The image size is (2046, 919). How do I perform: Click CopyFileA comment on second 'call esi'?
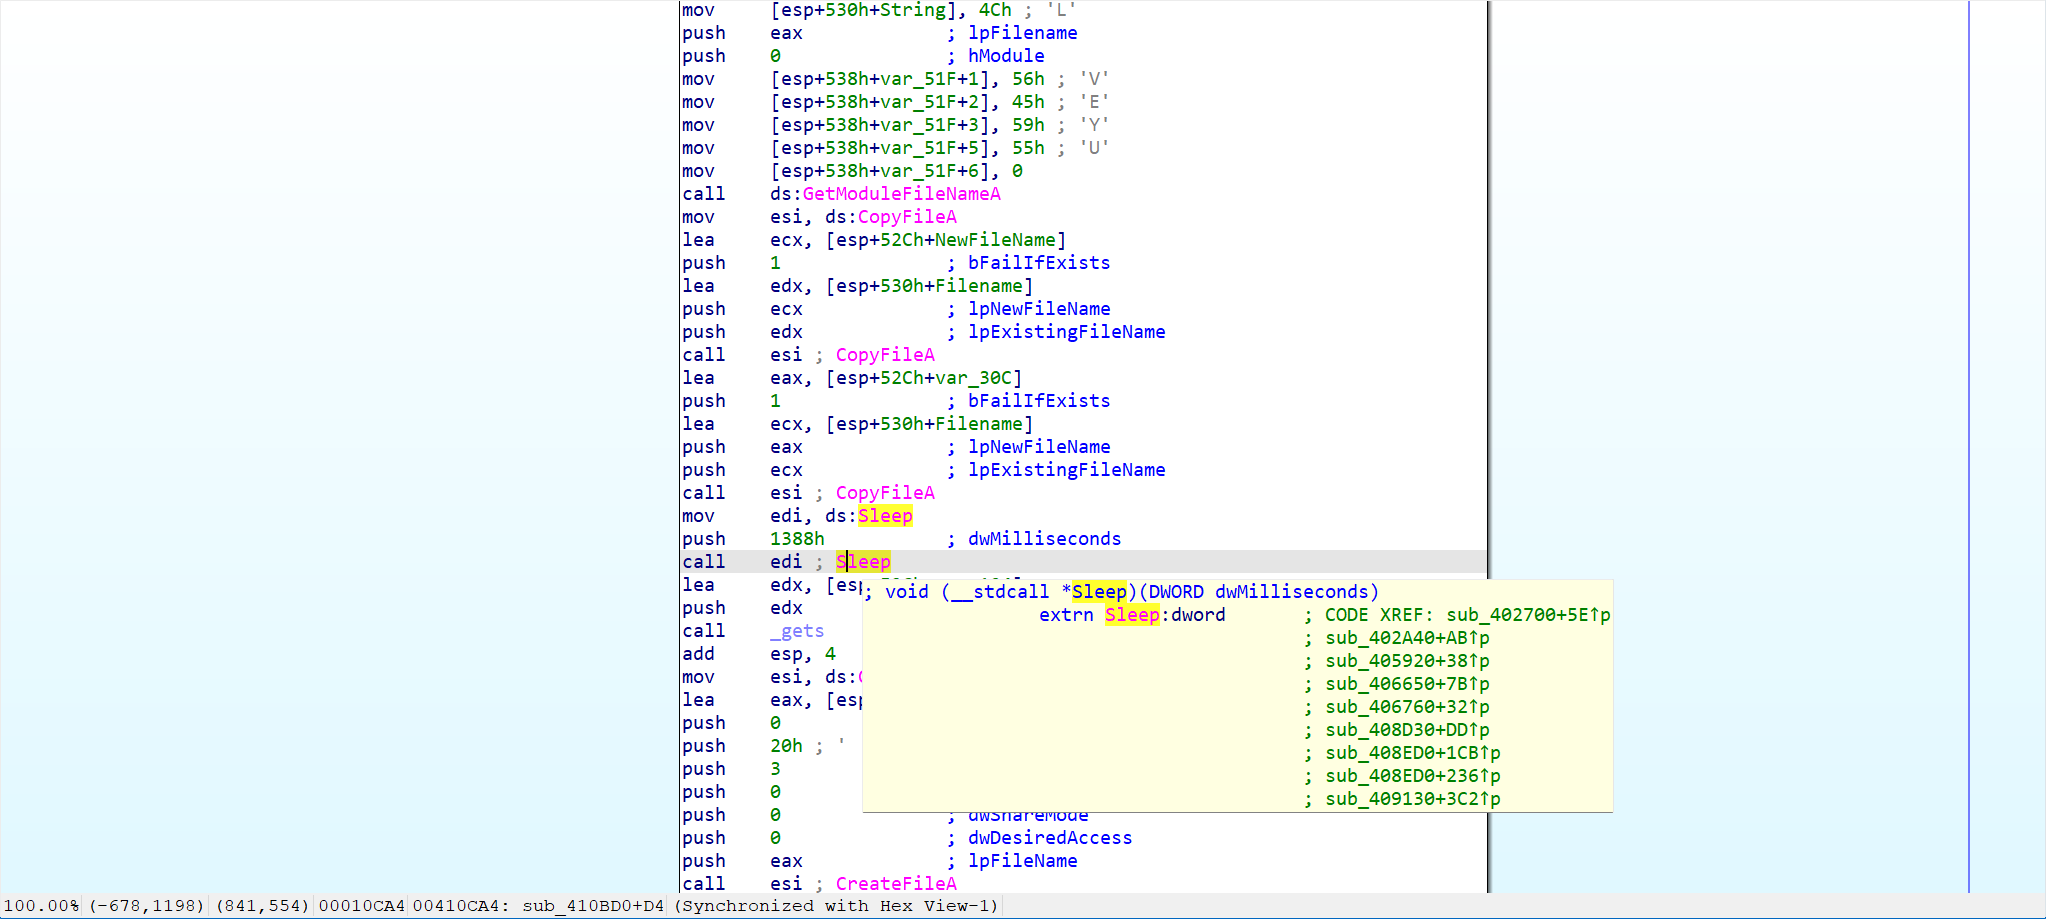[885, 493]
